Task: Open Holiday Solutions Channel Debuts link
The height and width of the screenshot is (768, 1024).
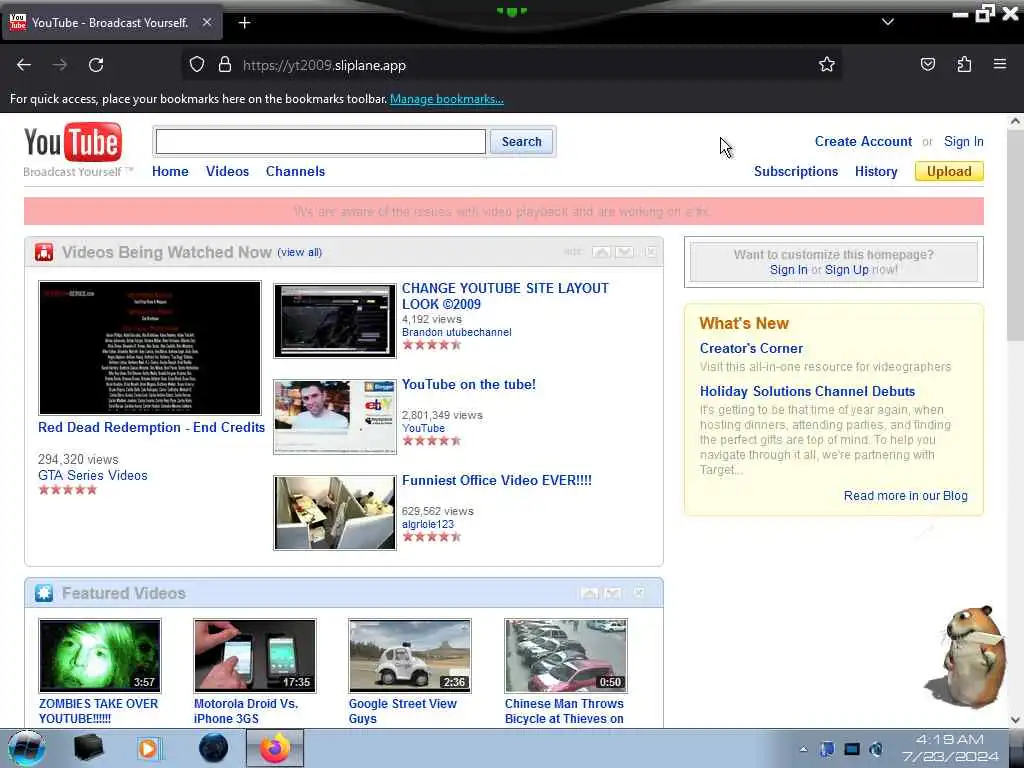Action: coord(807,391)
